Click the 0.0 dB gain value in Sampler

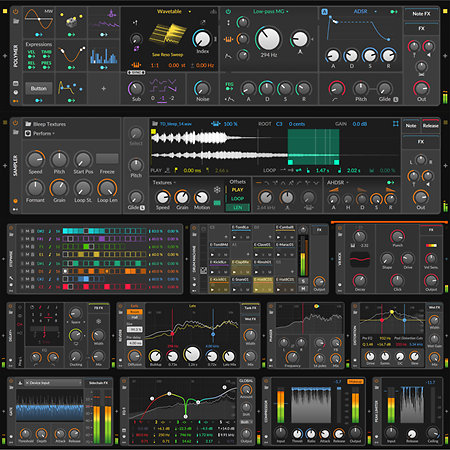click(x=360, y=124)
